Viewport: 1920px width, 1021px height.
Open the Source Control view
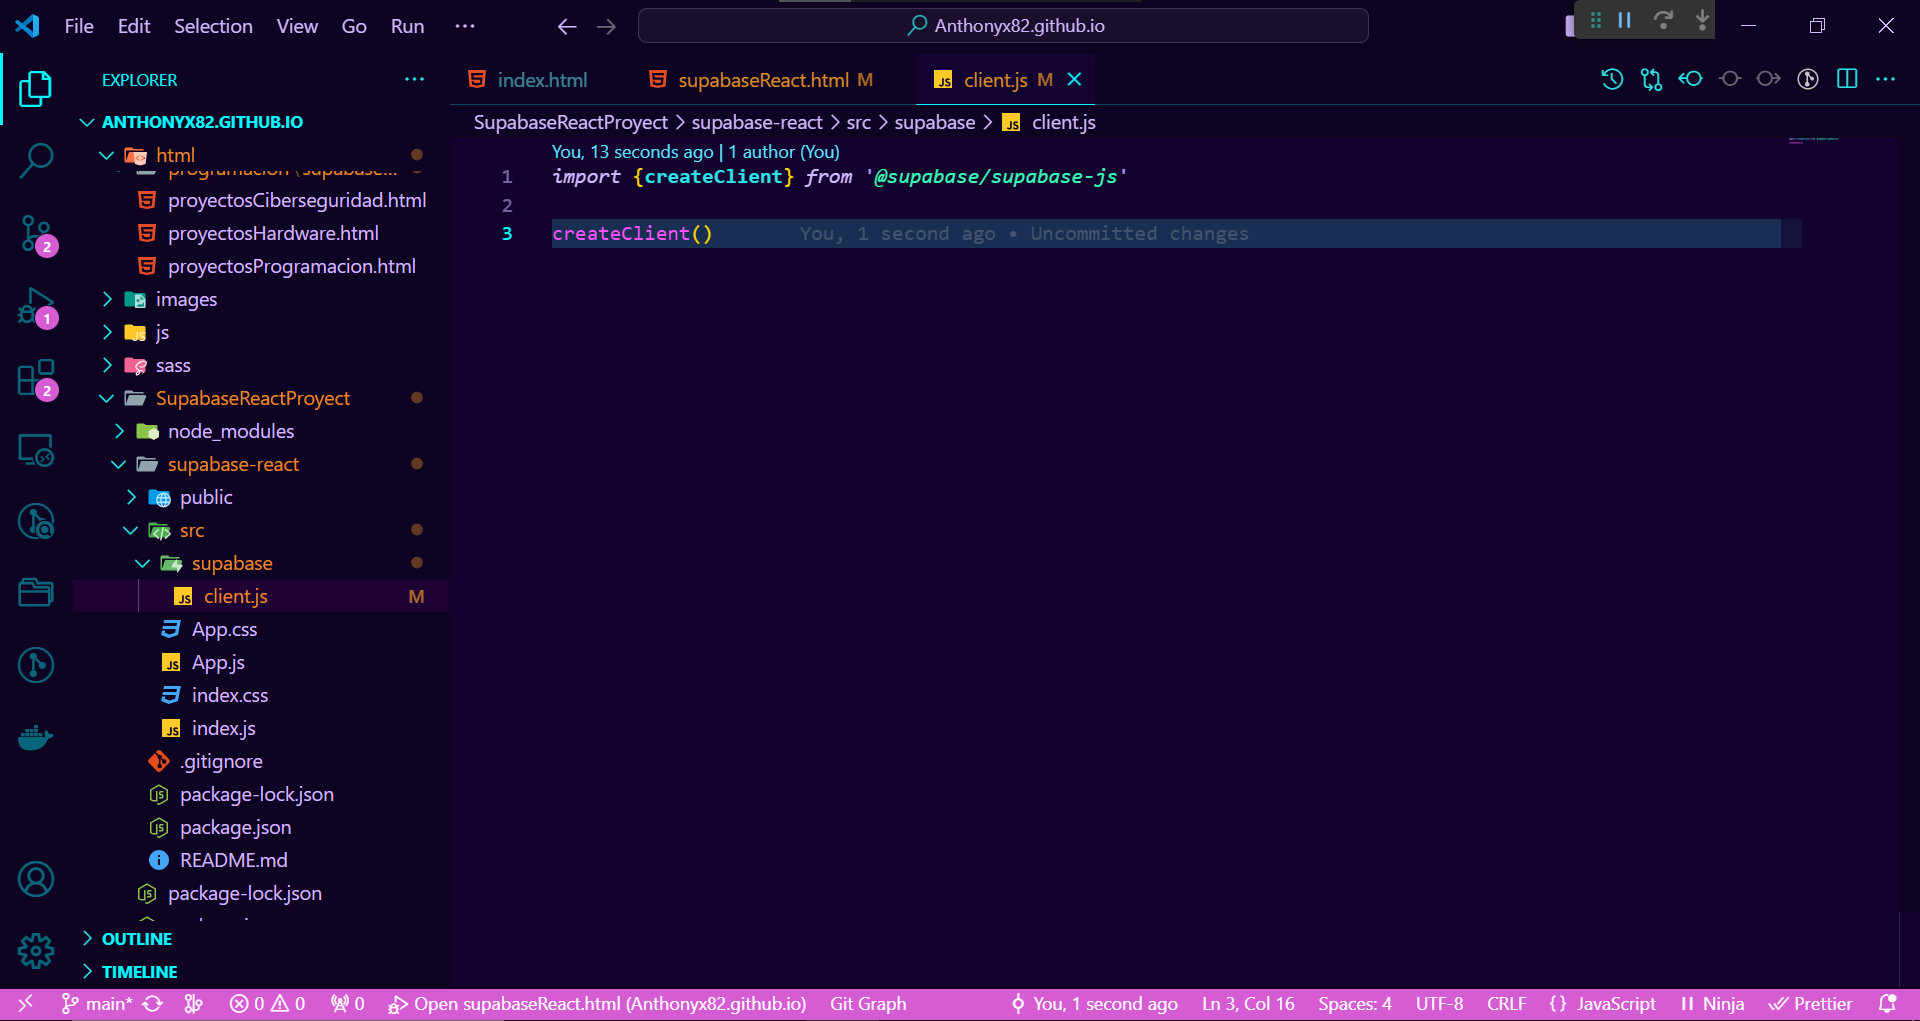[x=36, y=234]
